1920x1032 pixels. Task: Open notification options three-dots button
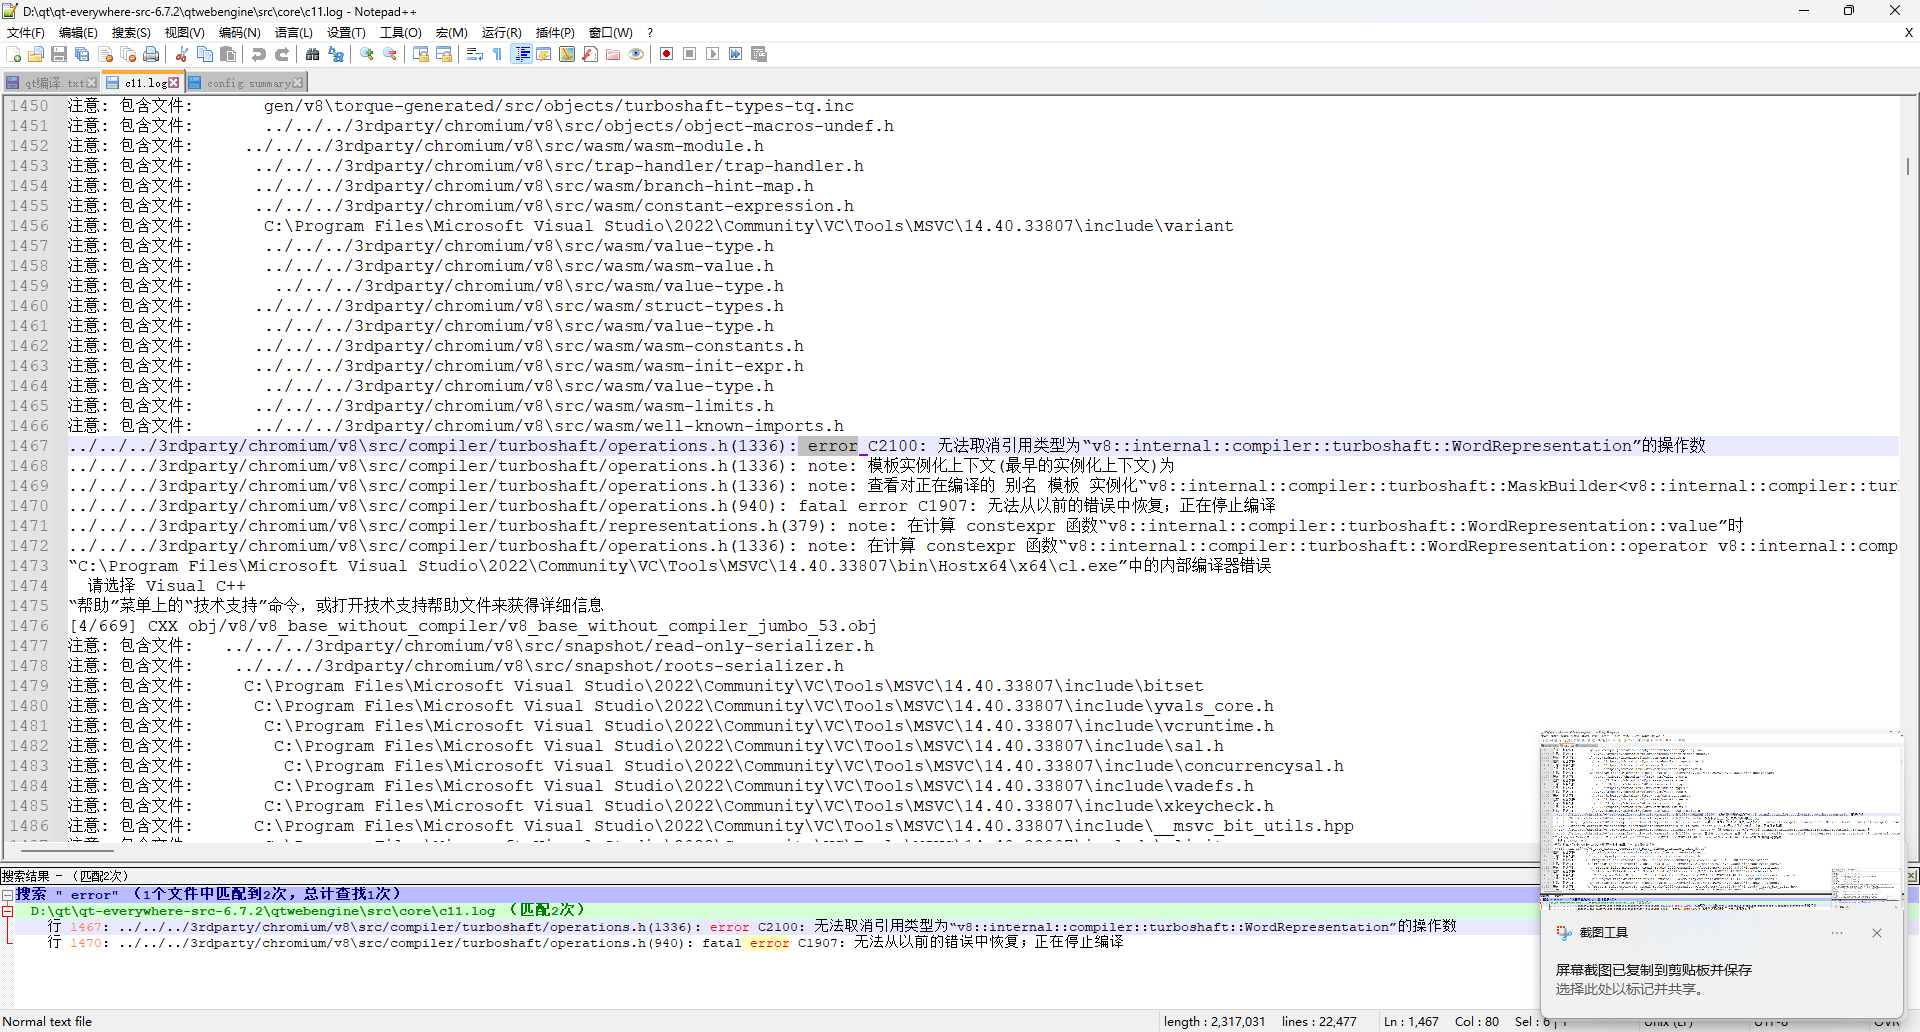point(1837,933)
